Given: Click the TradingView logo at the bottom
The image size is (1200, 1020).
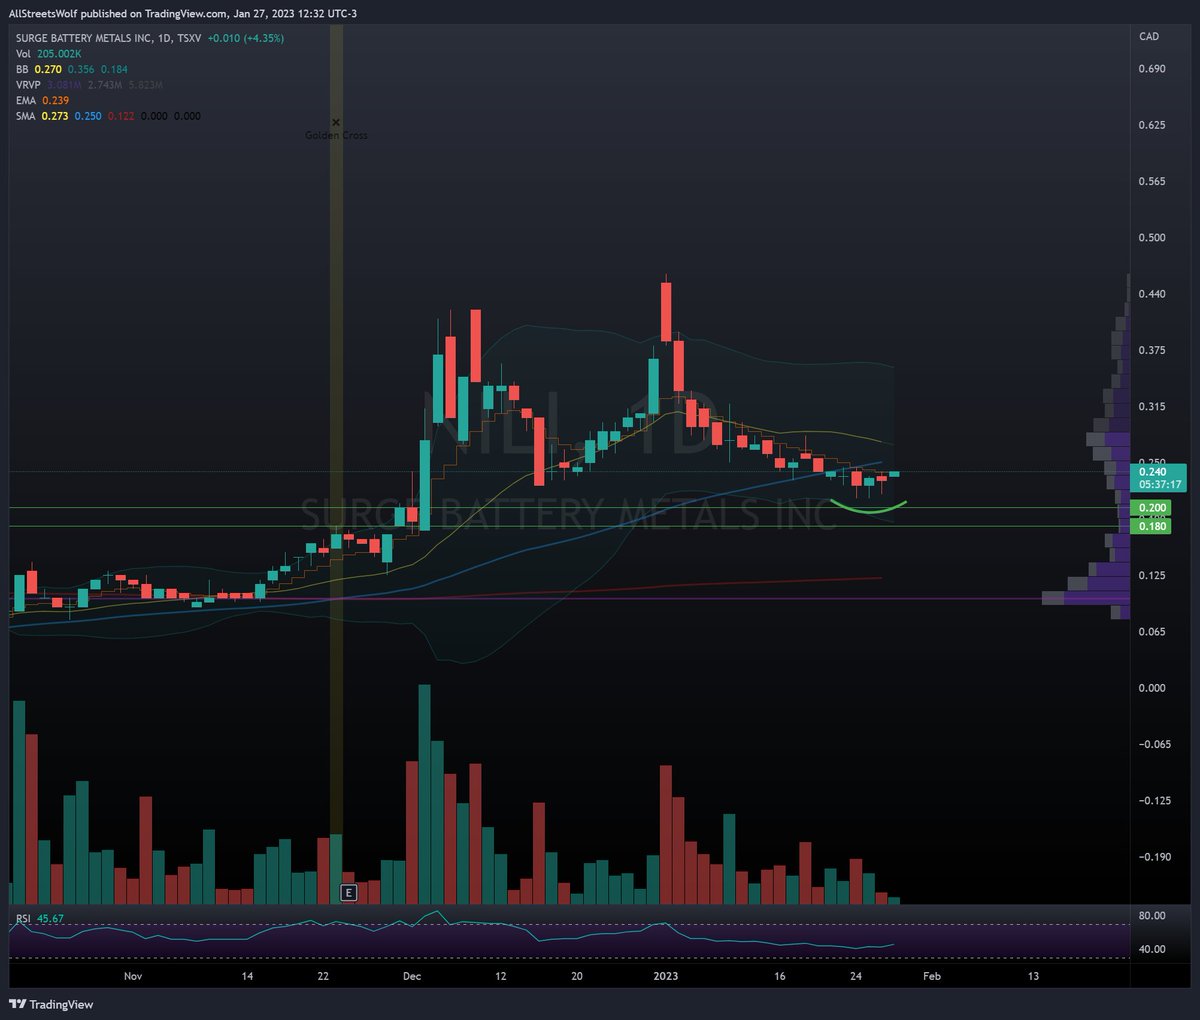Looking at the screenshot, I should [x=51, y=1004].
